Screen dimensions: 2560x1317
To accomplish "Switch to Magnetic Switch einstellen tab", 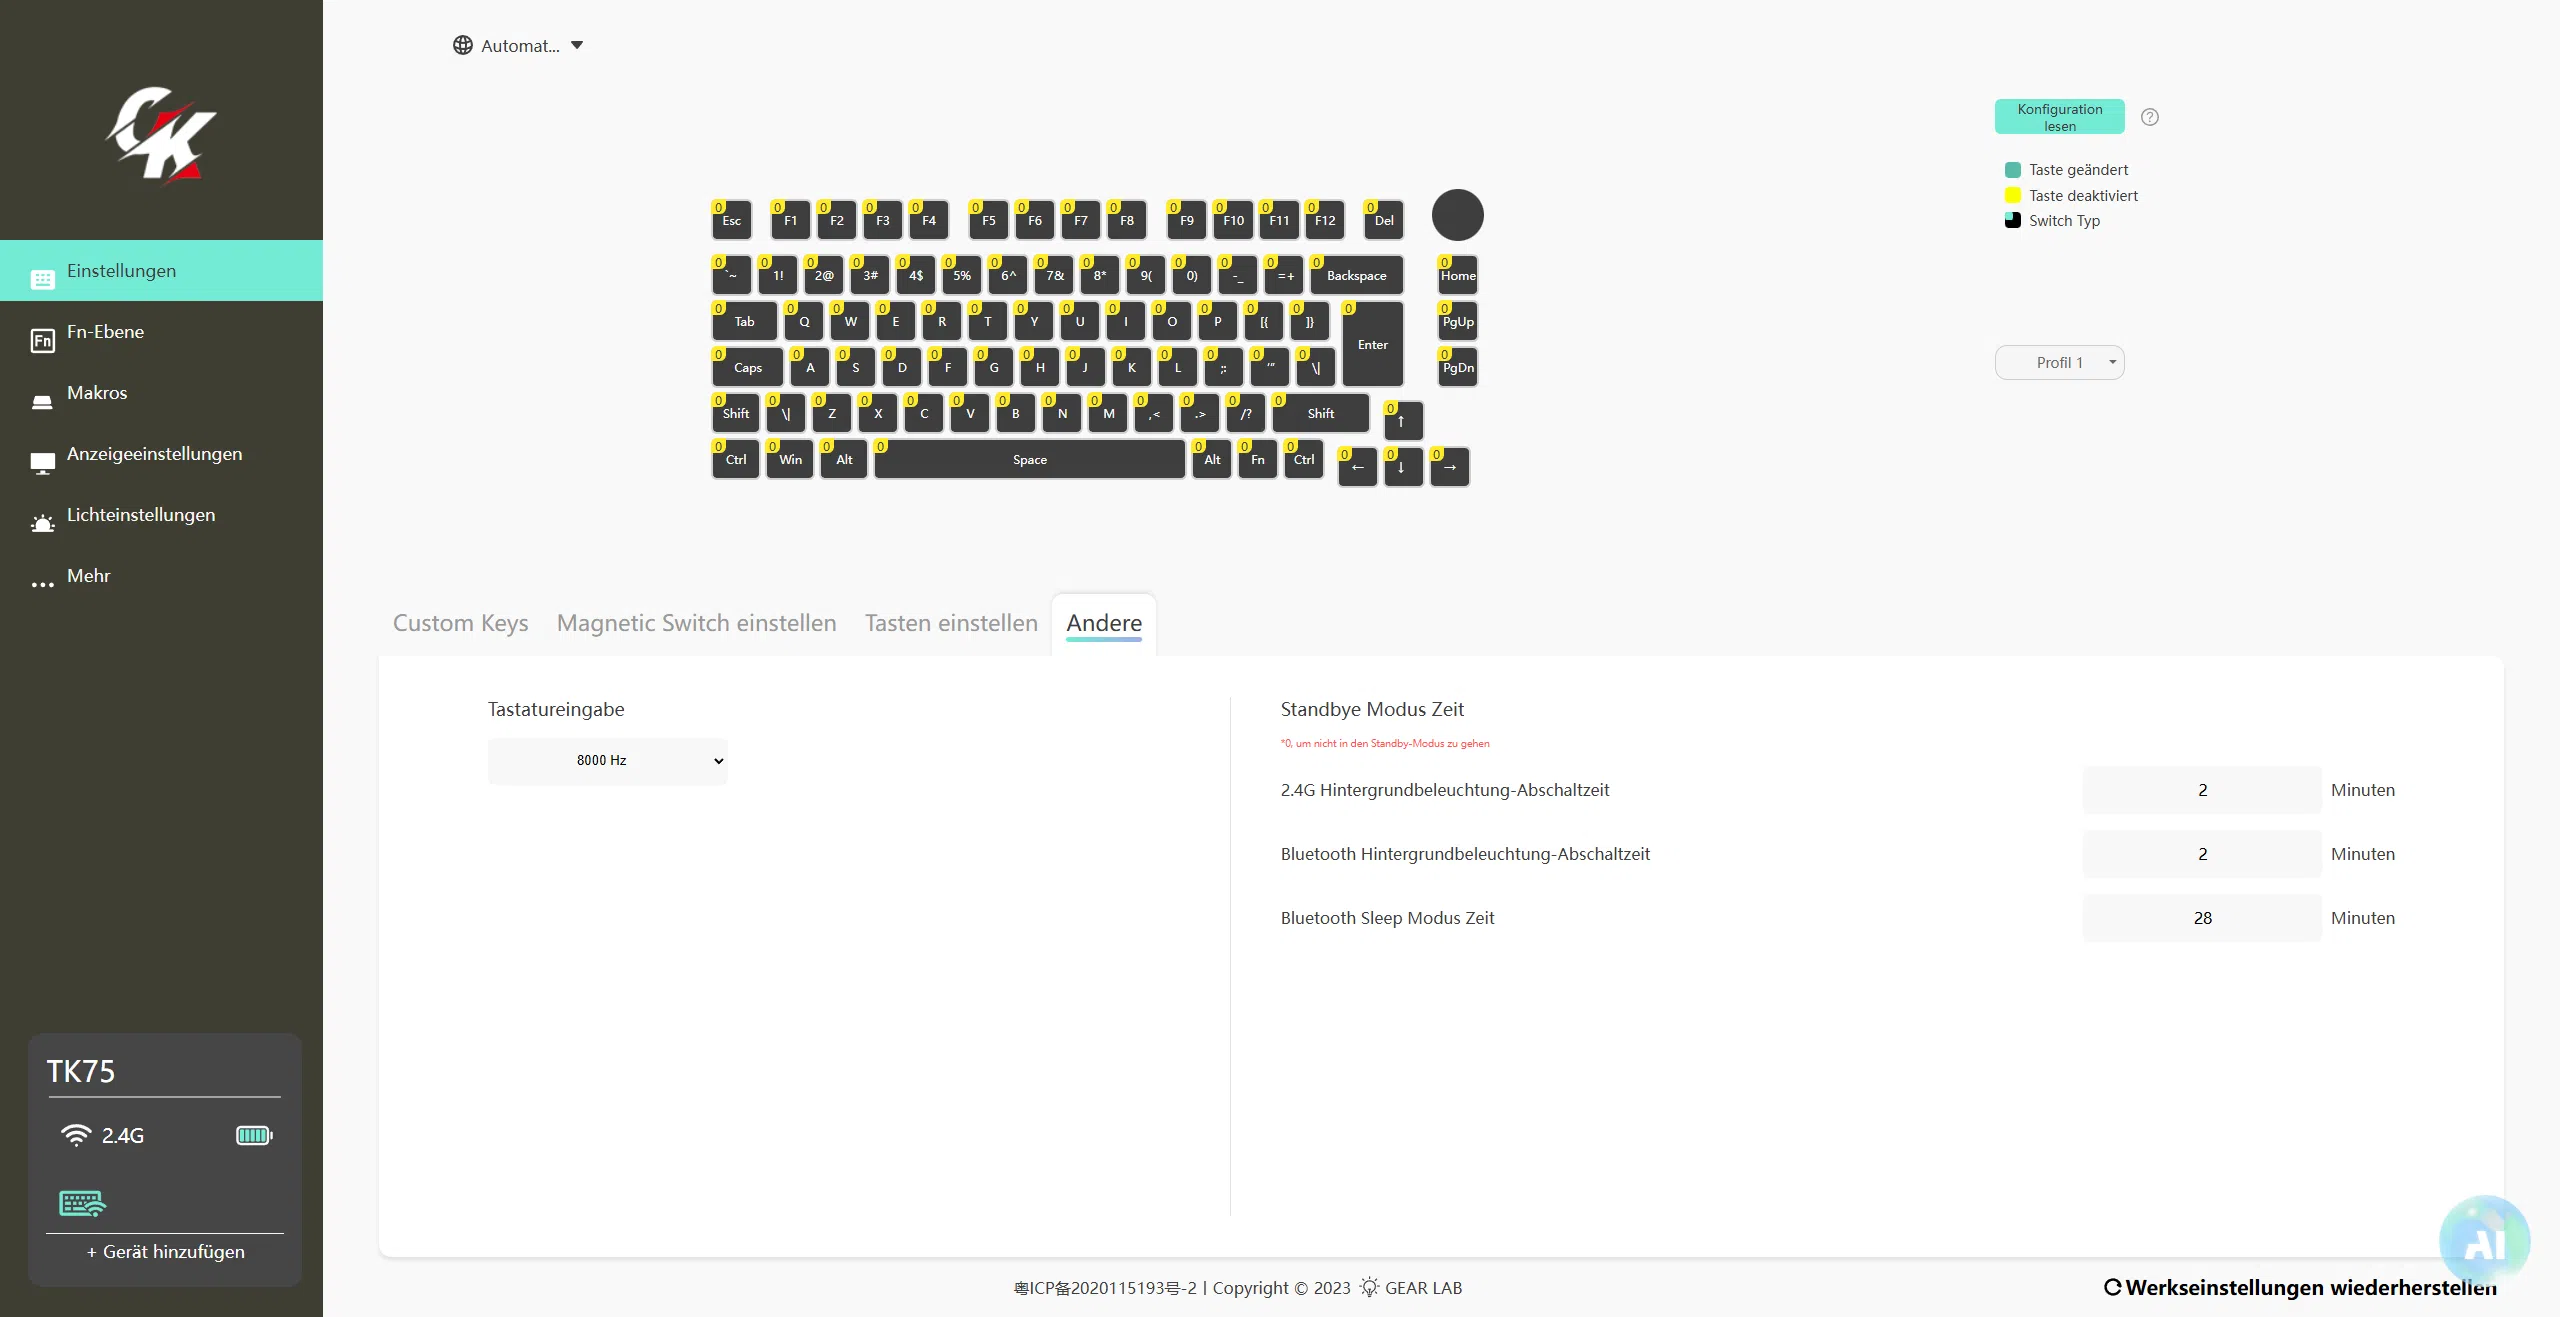I will point(696,623).
